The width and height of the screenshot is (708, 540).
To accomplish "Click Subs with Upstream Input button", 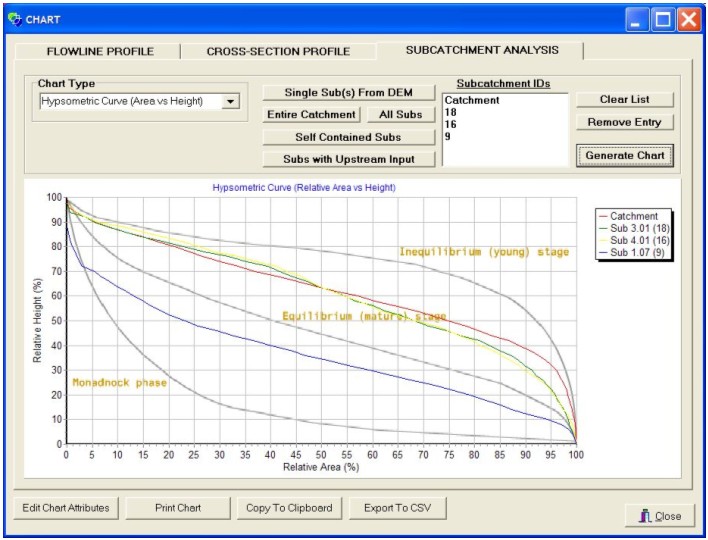I will tap(348, 159).
